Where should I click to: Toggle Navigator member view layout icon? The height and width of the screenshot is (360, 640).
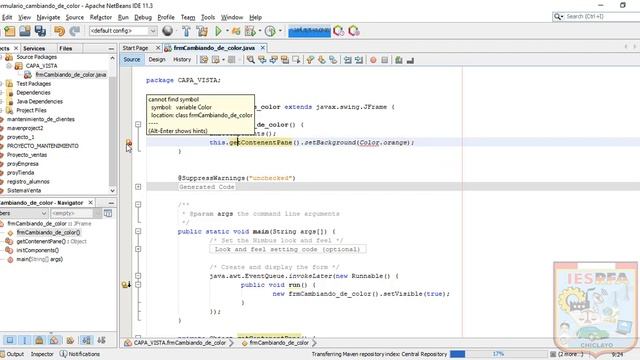(108, 213)
